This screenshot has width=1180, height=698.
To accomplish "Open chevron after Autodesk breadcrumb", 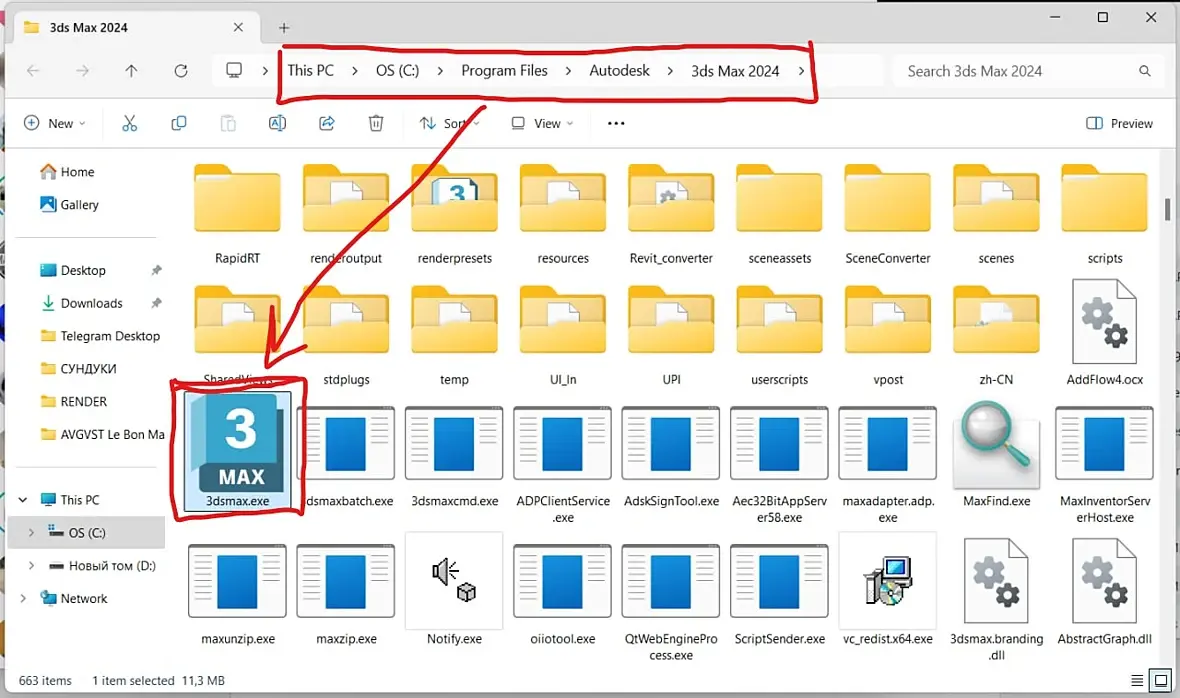I will tap(670, 71).
